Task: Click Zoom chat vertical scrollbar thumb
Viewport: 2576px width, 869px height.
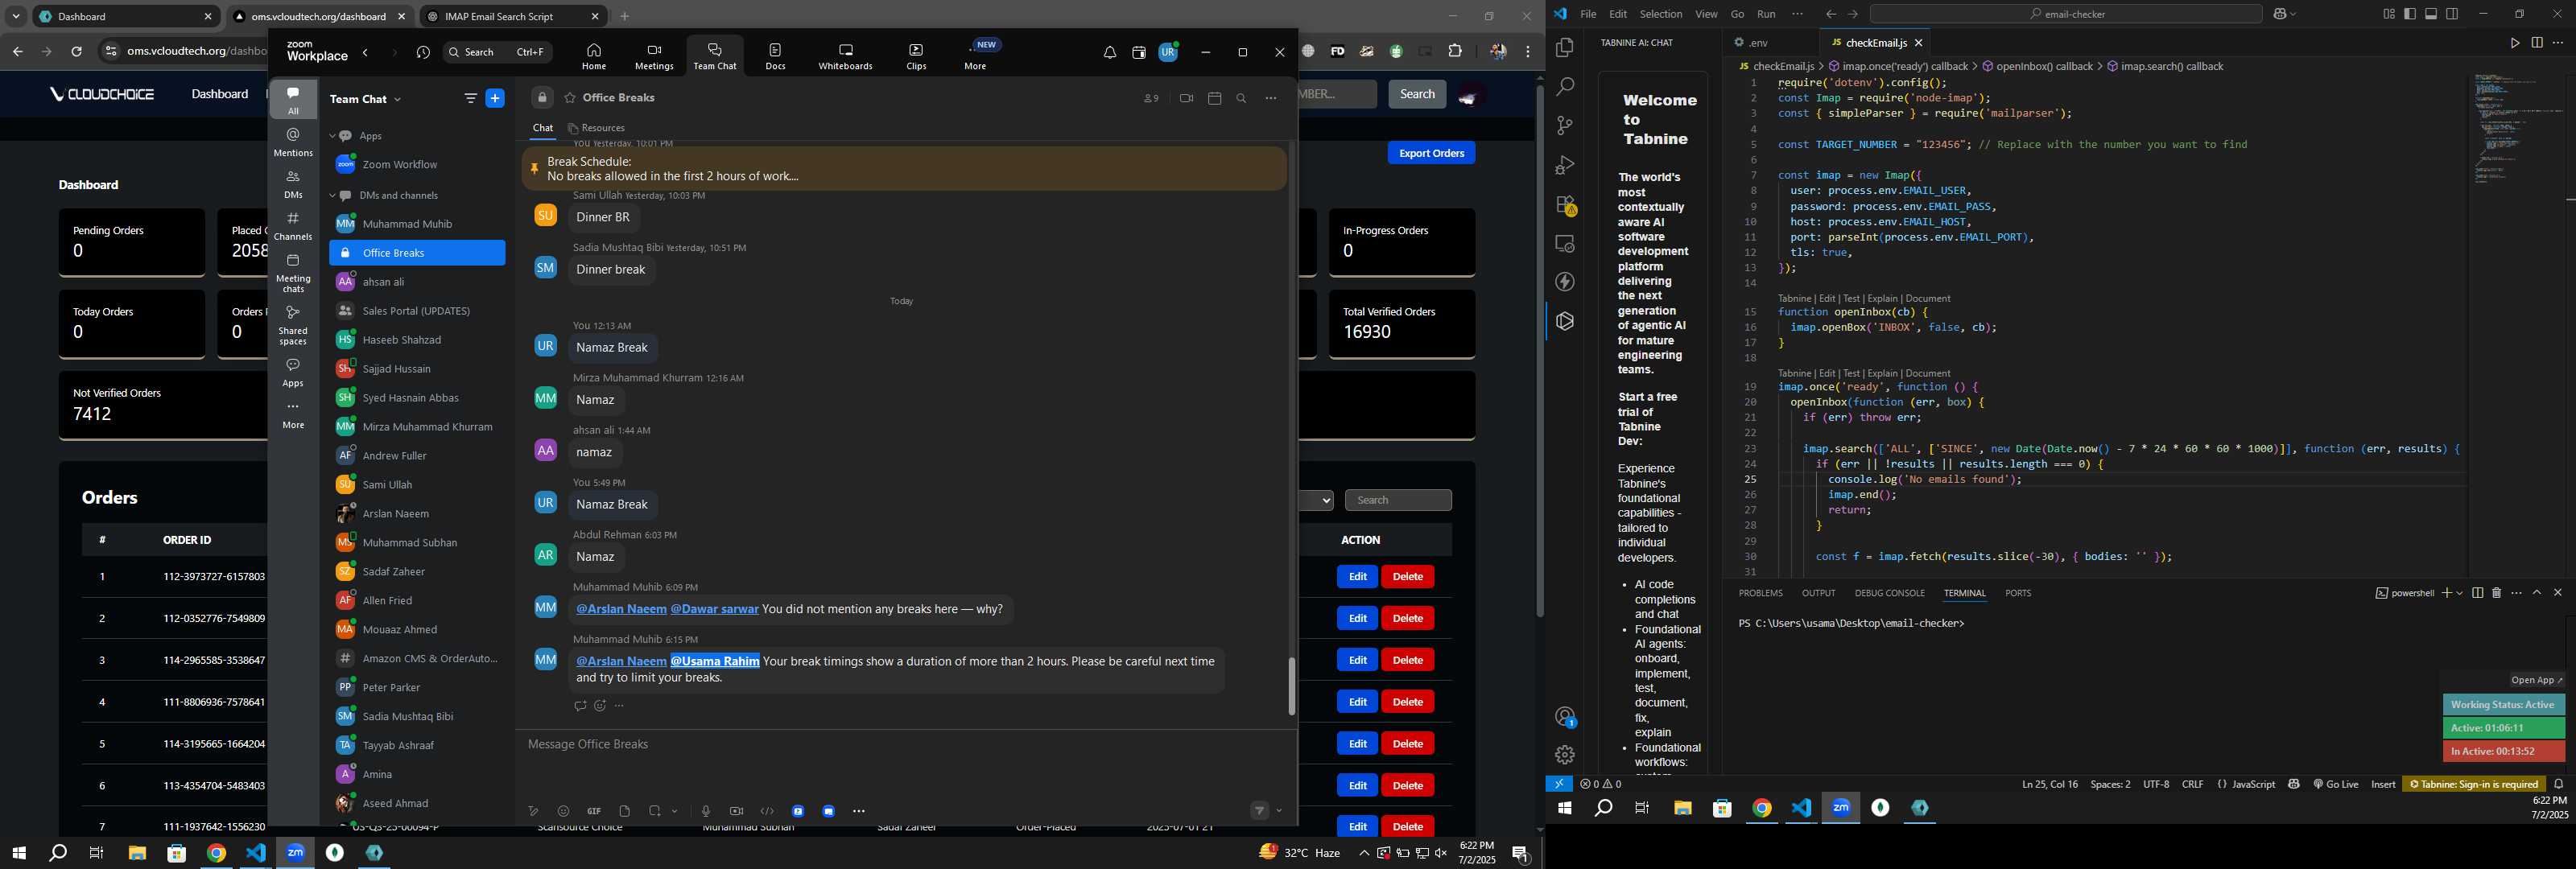Action: point(1291,686)
